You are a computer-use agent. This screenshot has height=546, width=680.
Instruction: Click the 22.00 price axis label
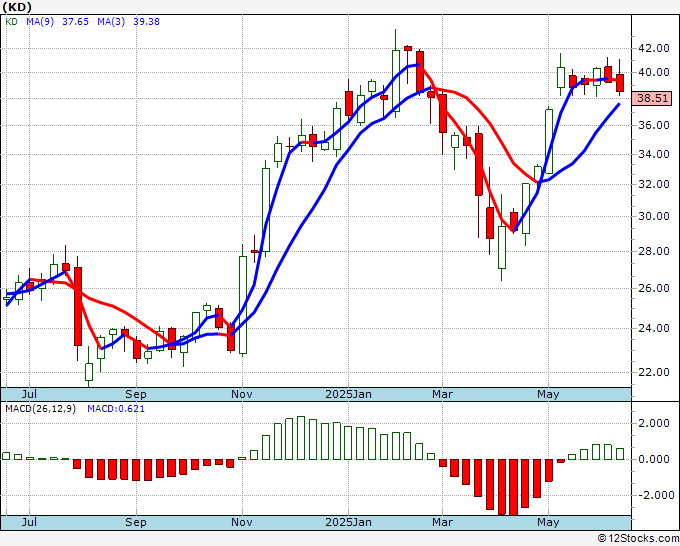[x=653, y=372]
